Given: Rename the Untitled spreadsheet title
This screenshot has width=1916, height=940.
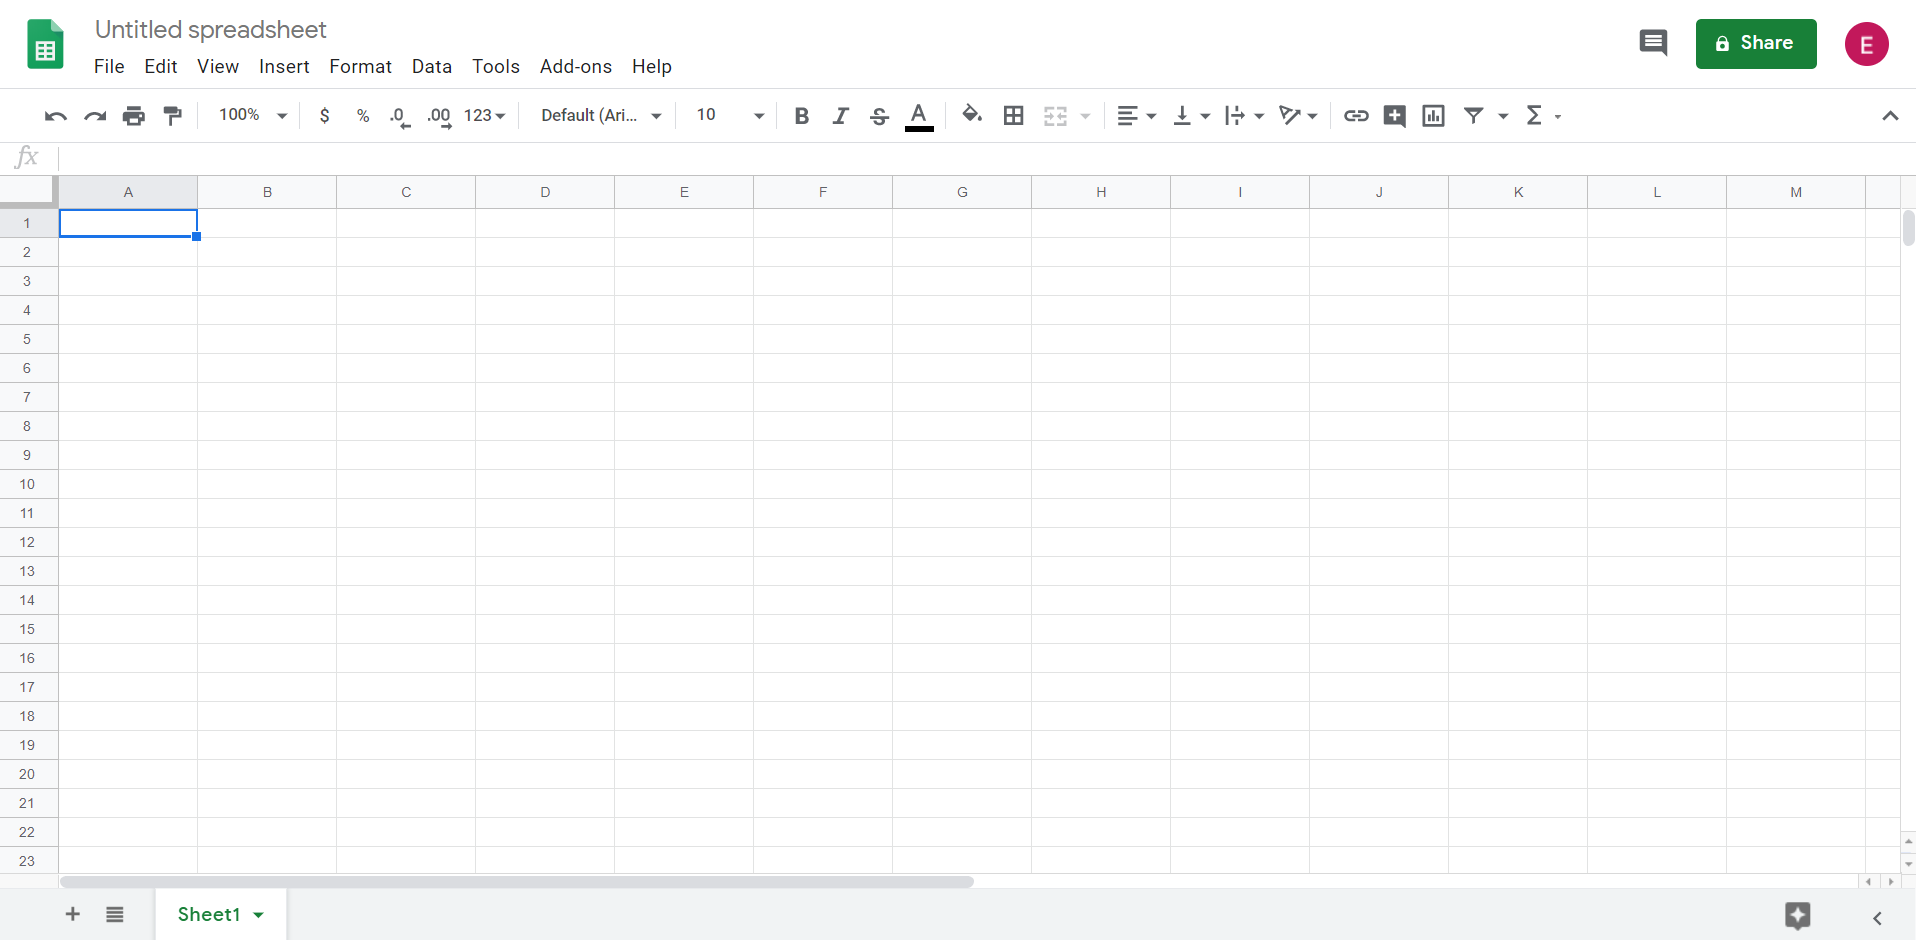Looking at the screenshot, I should [x=211, y=30].
